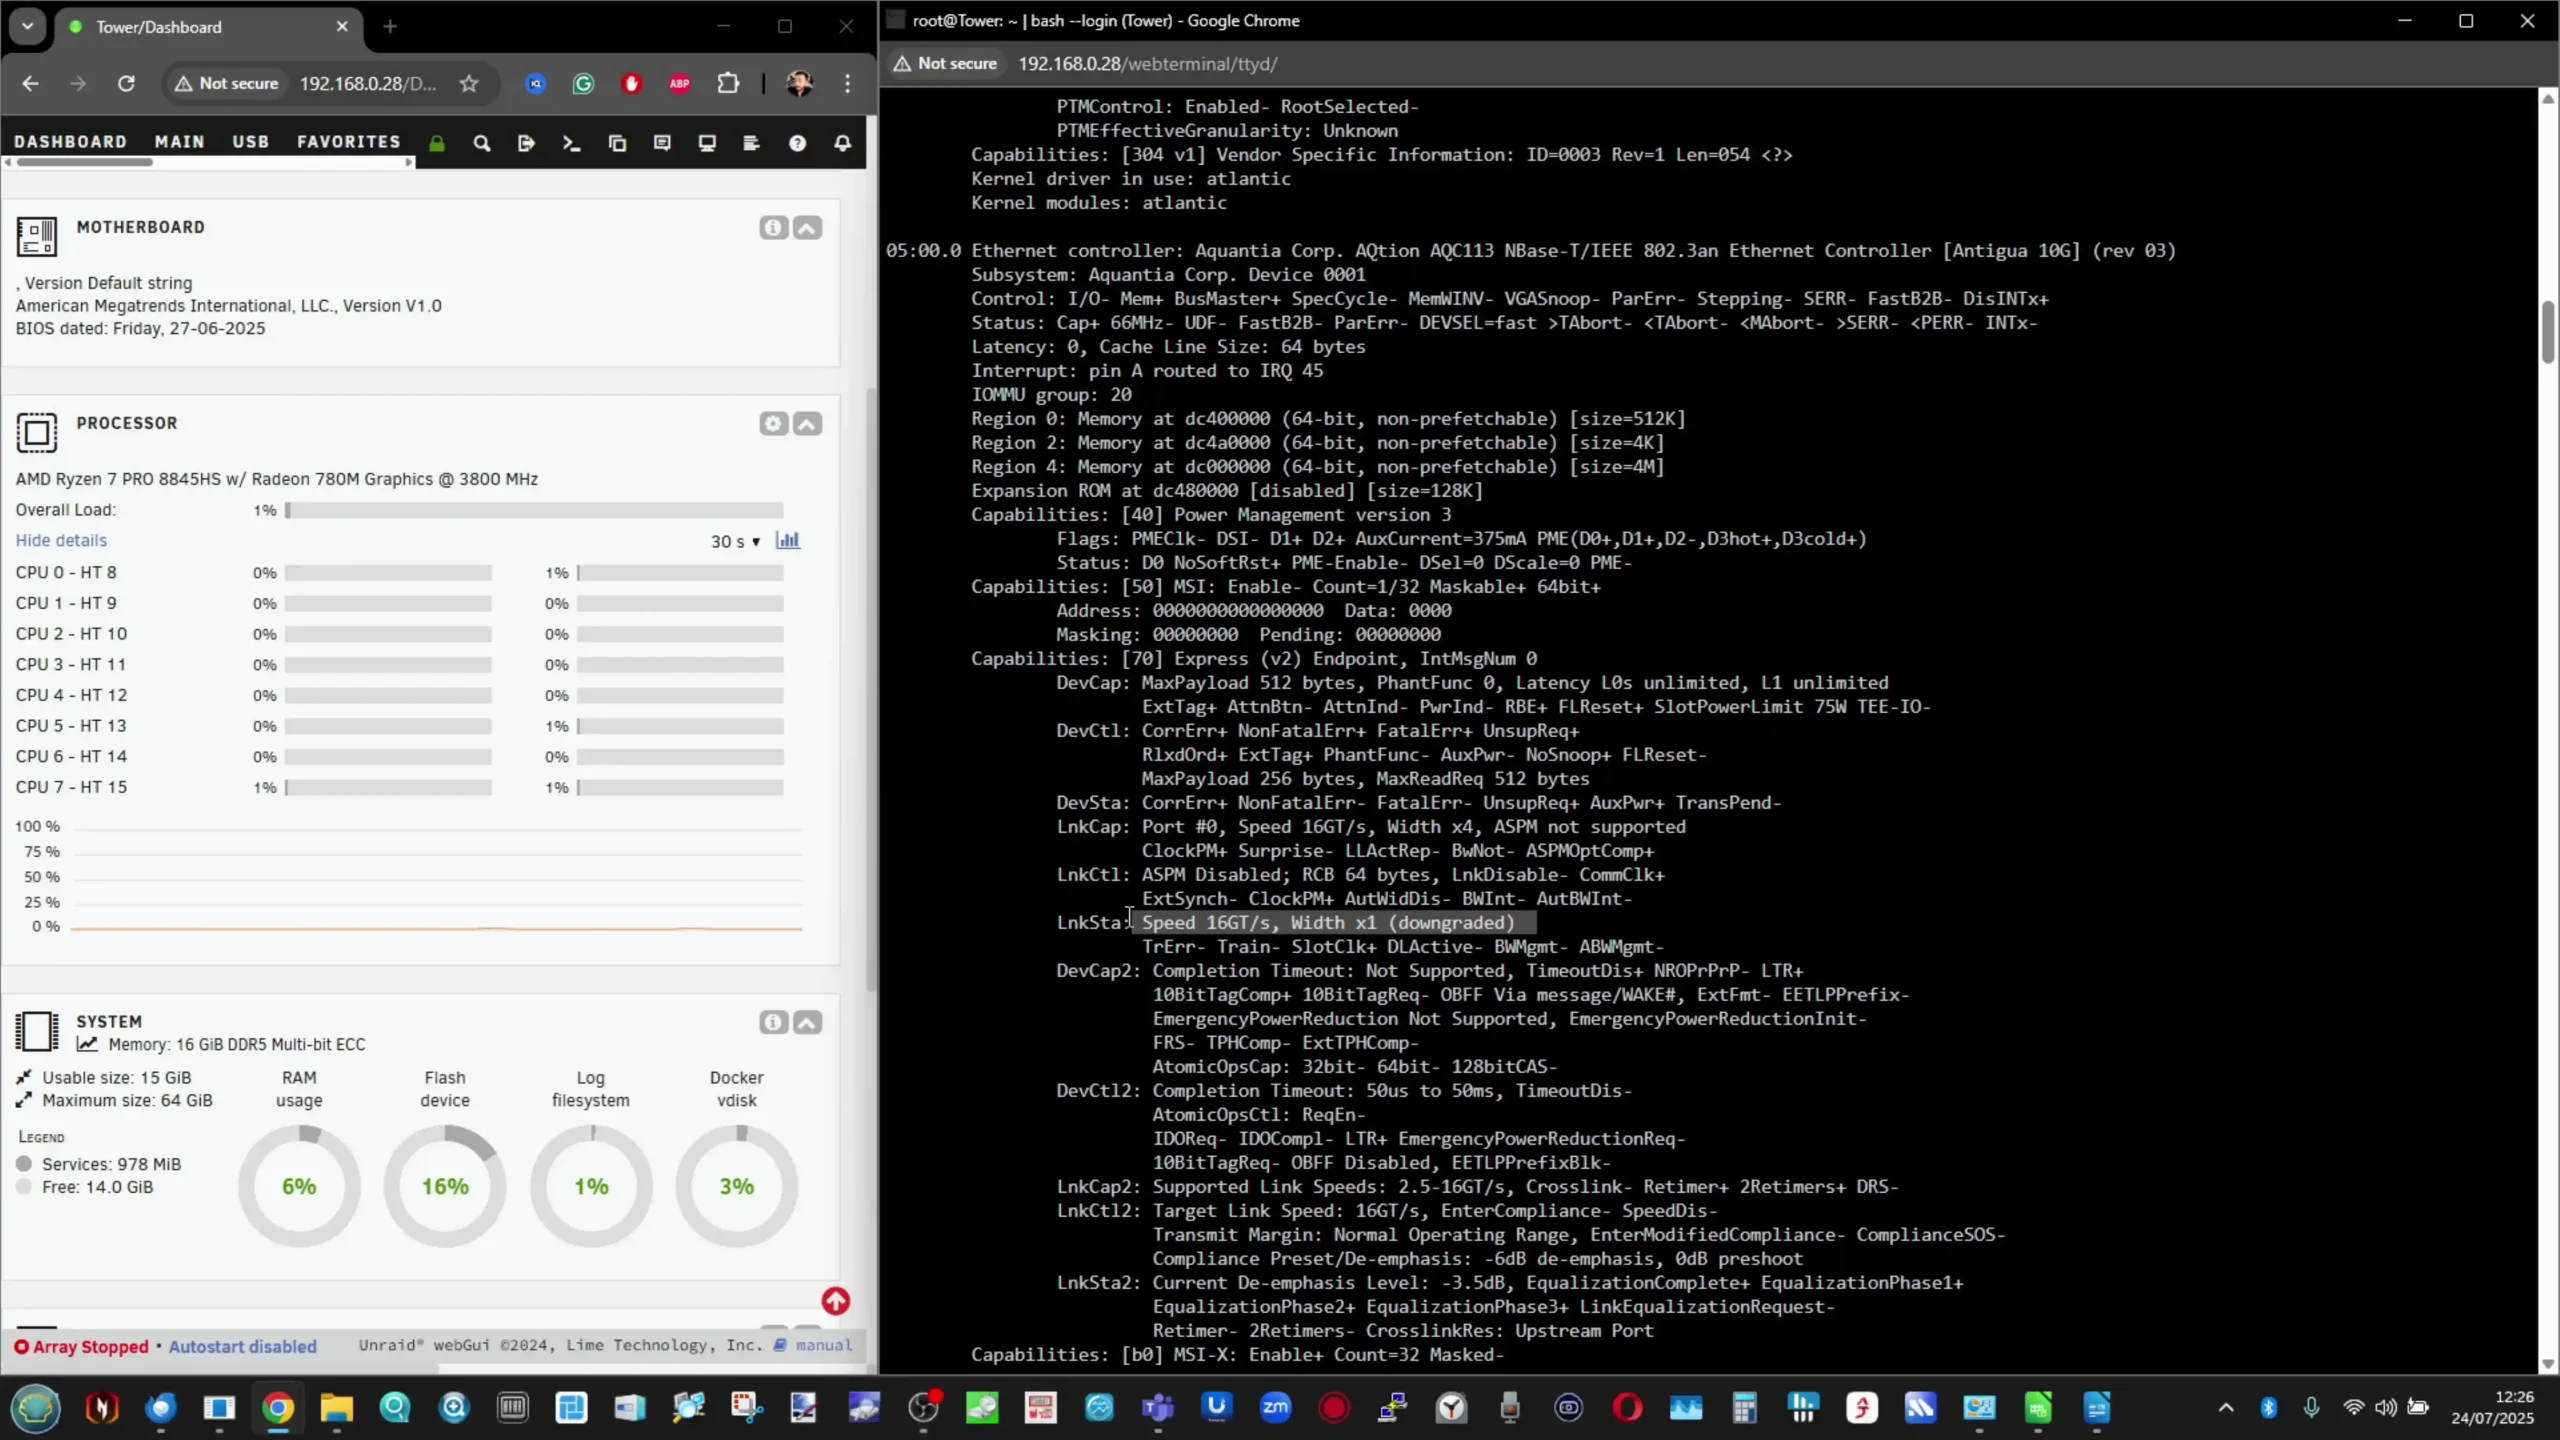Click the memory graph icon next to Memory
This screenshot has width=2560, height=1440.
click(88, 1044)
